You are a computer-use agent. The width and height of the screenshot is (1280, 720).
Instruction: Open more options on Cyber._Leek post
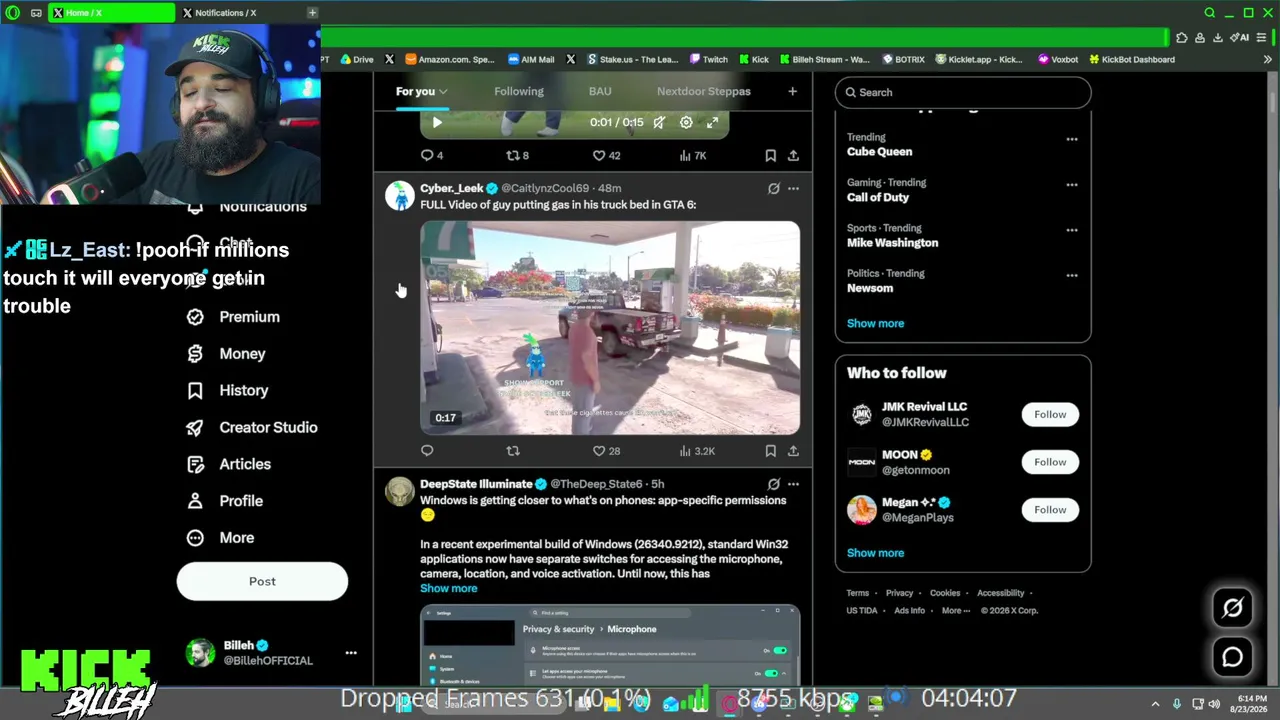point(793,188)
